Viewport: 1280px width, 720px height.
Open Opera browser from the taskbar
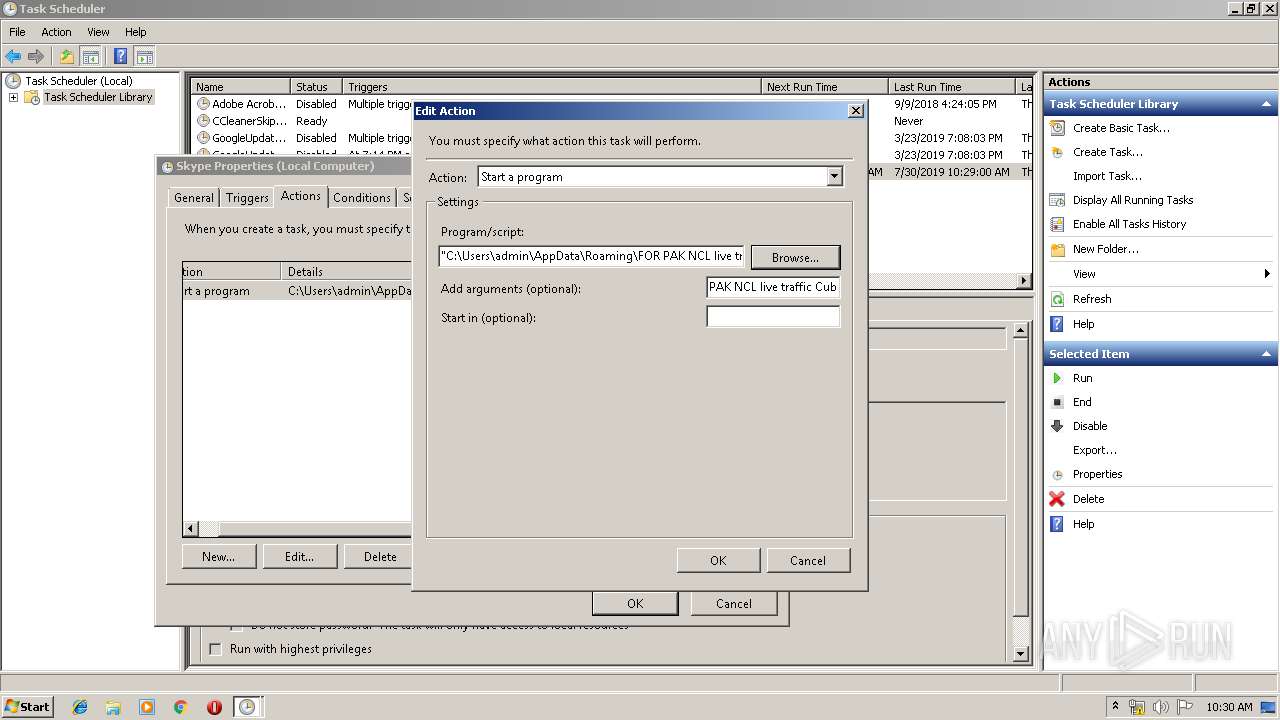pos(214,707)
